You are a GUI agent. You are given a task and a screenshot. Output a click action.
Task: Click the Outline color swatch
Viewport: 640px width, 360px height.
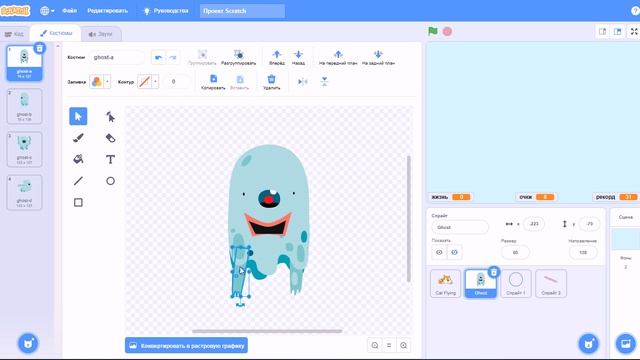pyautogui.click(x=144, y=82)
